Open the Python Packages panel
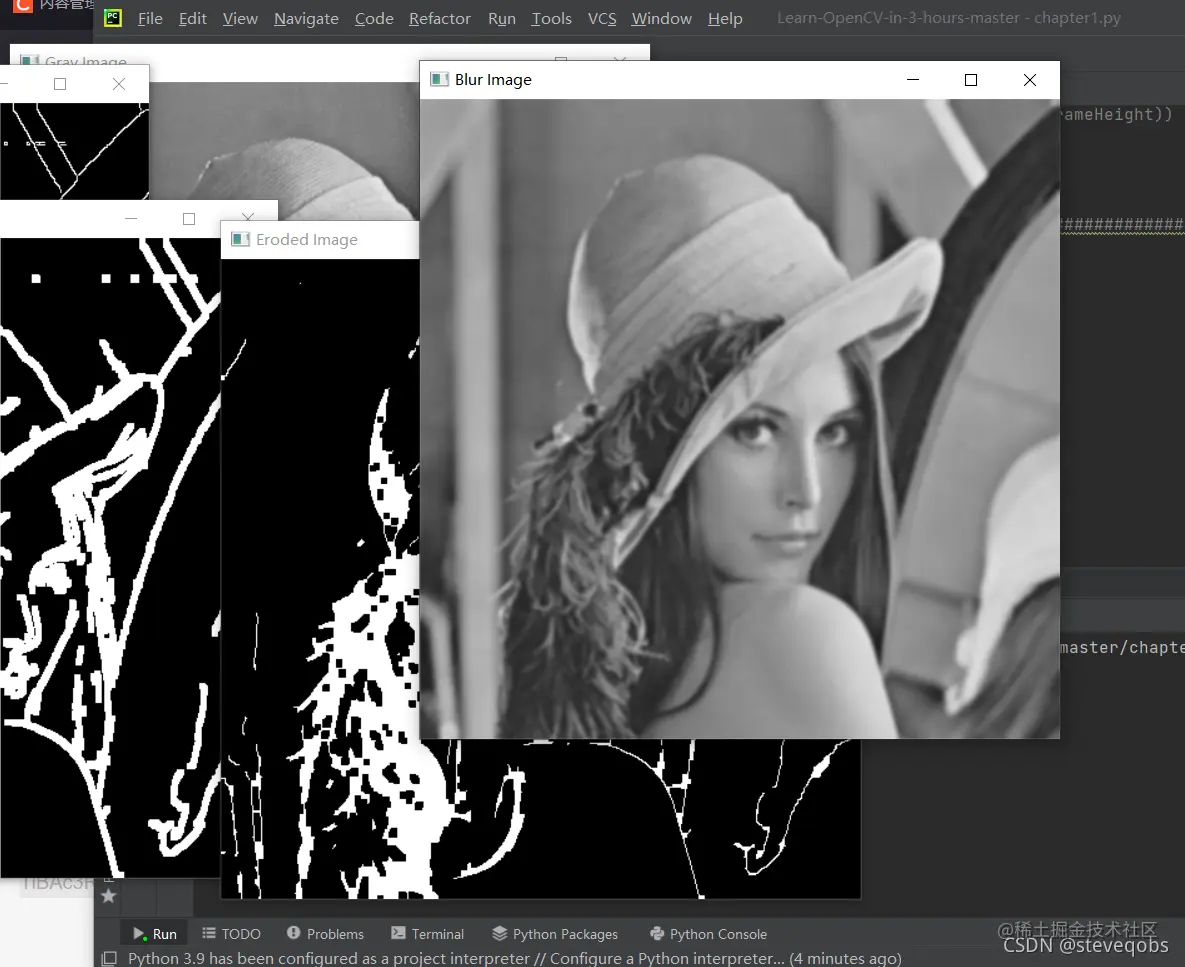The height and width of the screenshot is (967, 1185). pos(555,934)
